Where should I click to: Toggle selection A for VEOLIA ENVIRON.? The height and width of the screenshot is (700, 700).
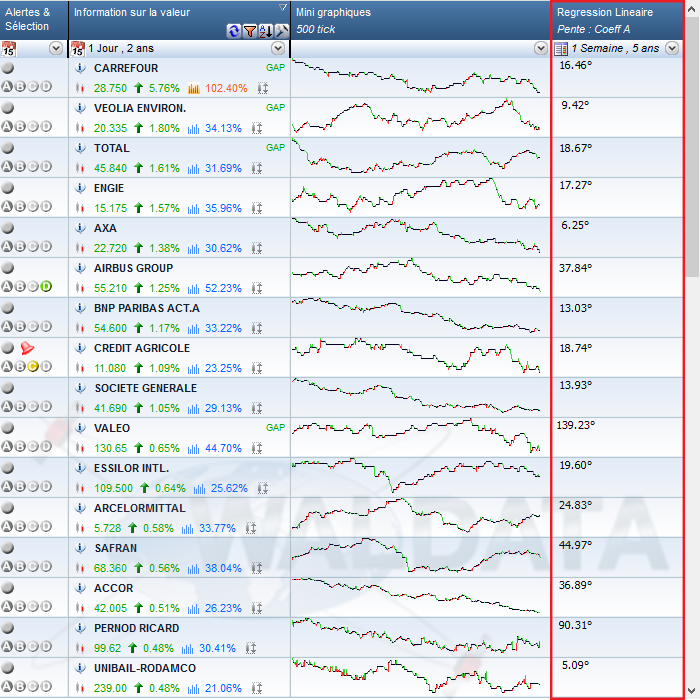7,126
